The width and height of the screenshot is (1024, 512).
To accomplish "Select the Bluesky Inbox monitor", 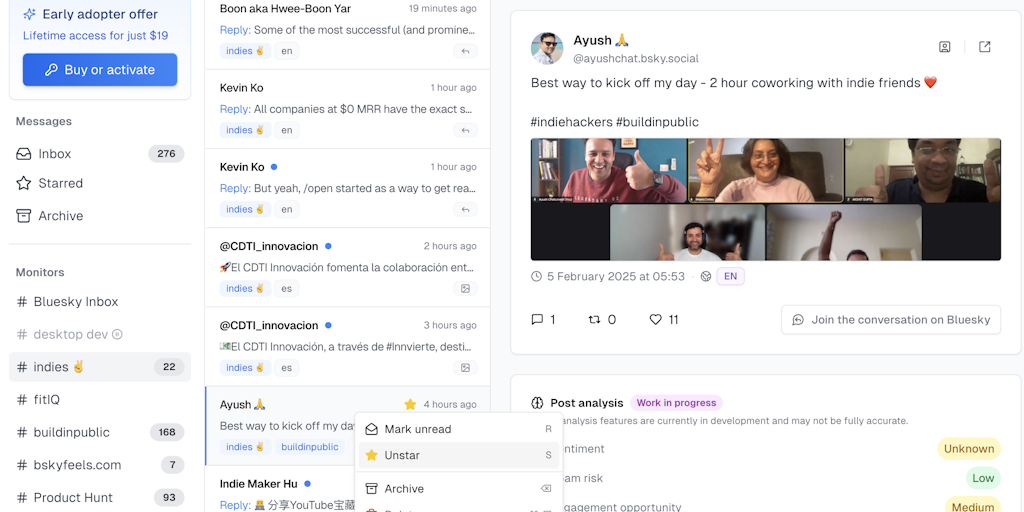I will pos(100,302).
